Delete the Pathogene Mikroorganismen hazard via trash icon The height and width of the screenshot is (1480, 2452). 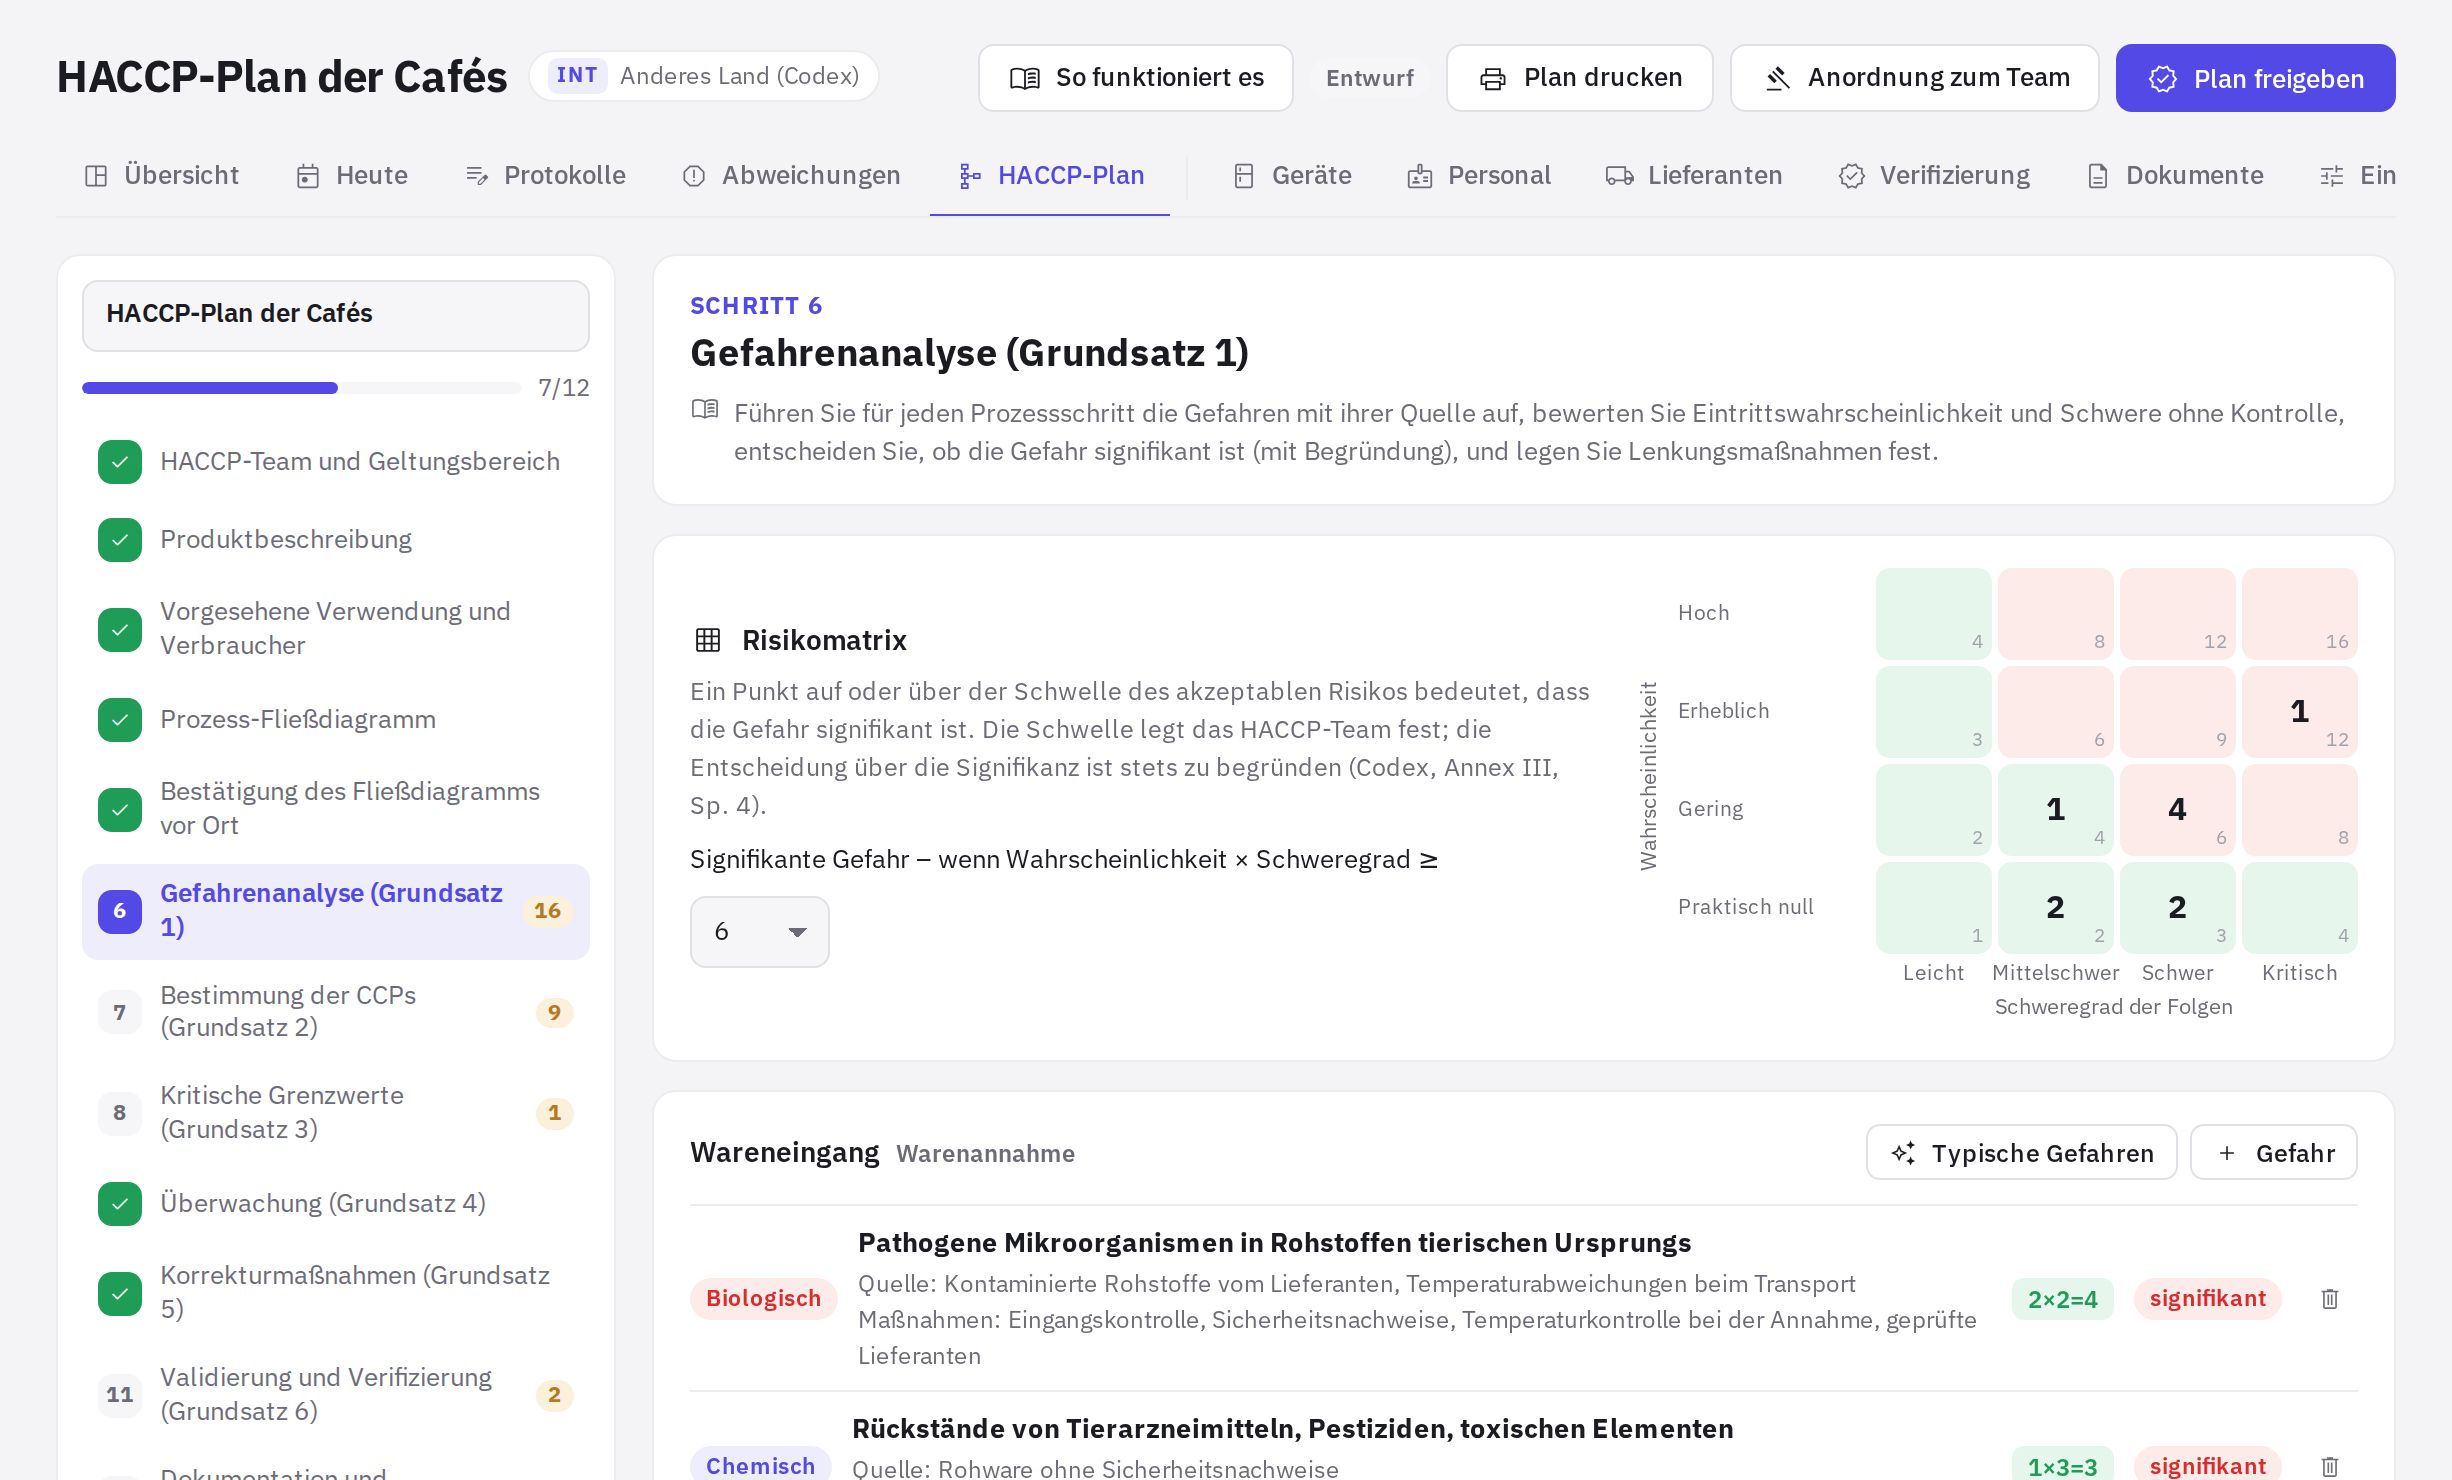pyautogui.click(x=2330, y=1298)
